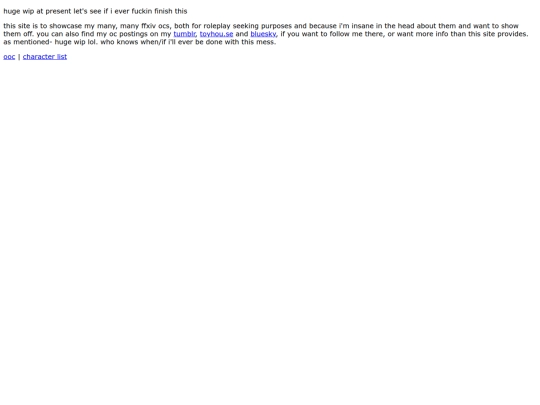Viewport: 540px width, 405px height.
Task: Open the tumblr link
Action: click(185, 34)
